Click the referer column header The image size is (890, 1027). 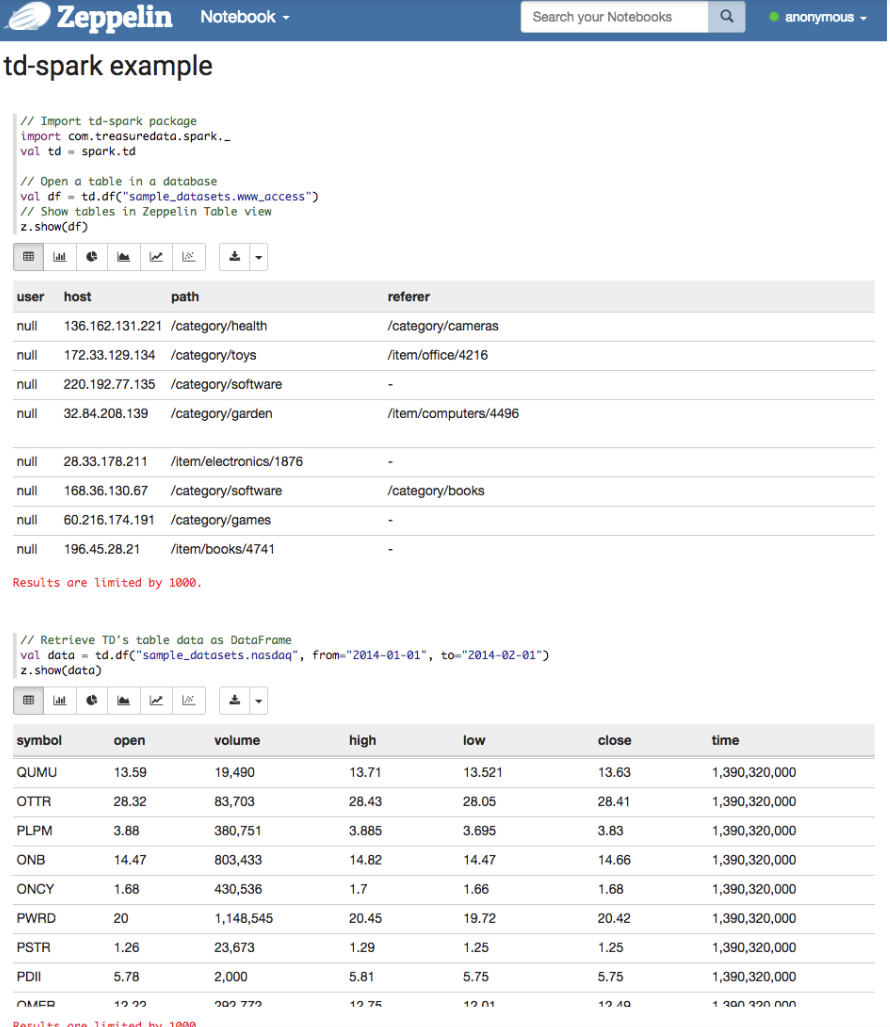tap(409, 297)
